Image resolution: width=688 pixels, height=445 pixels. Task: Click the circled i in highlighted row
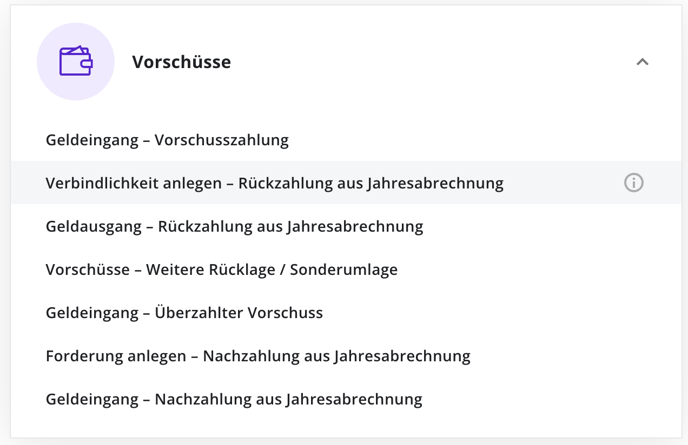click(634, 183)
